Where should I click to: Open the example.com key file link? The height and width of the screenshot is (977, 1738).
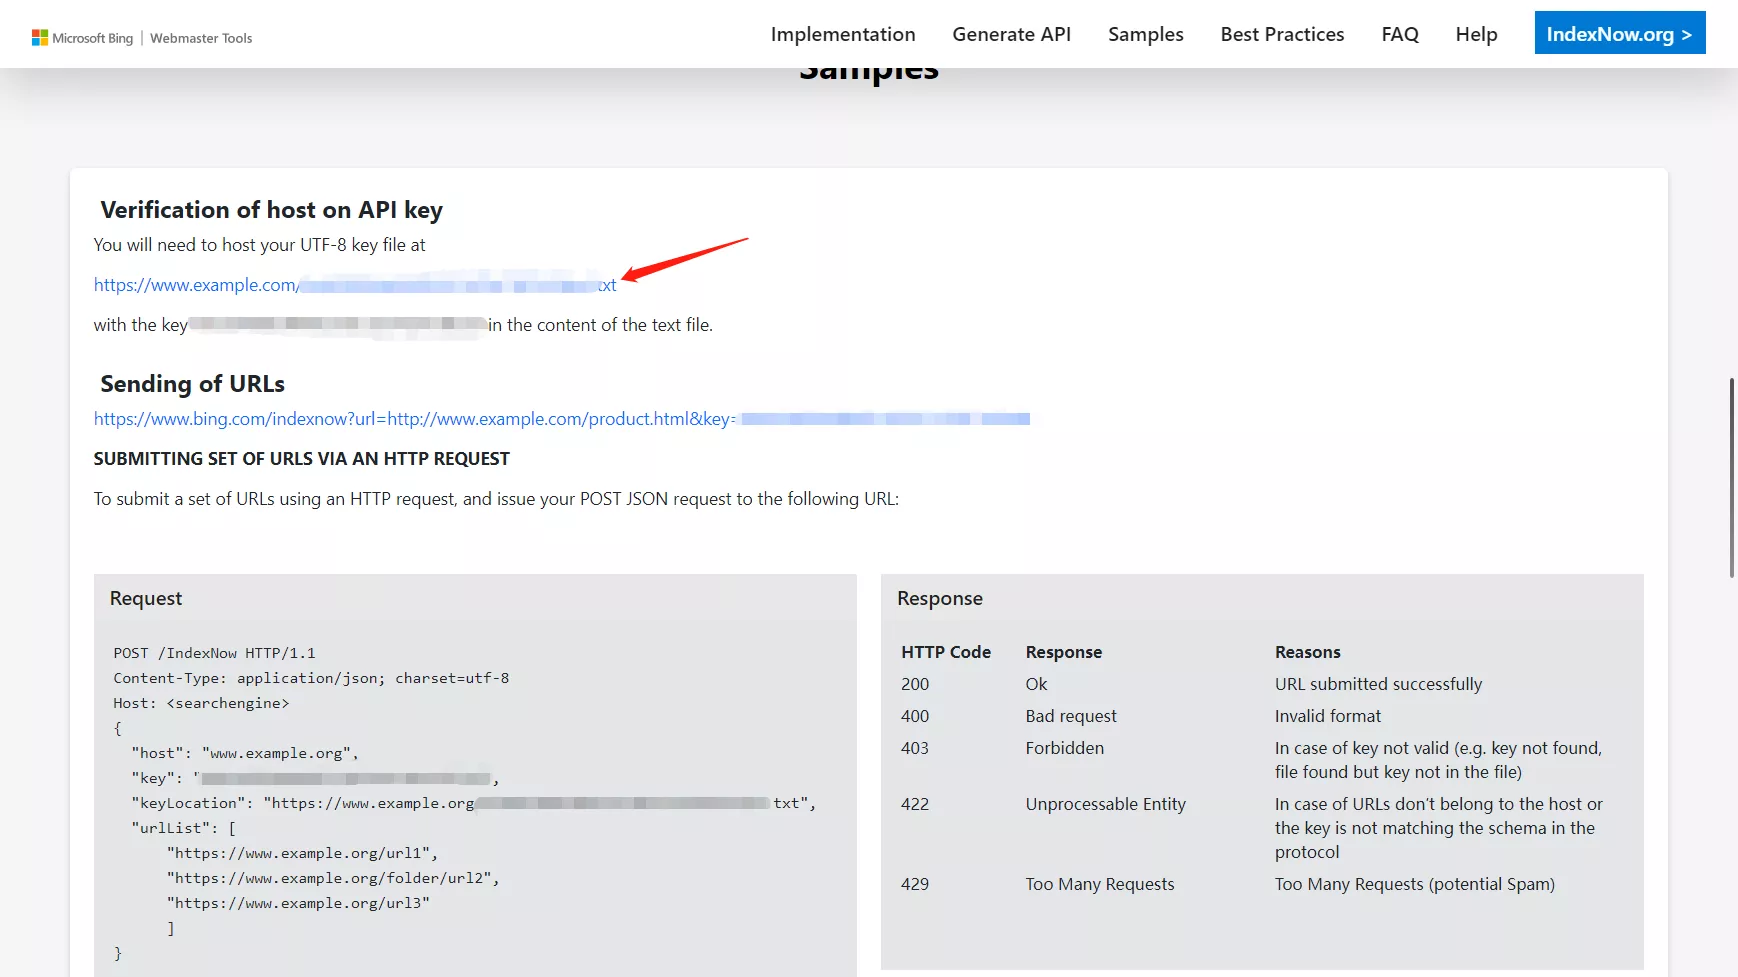coord(354,285)
